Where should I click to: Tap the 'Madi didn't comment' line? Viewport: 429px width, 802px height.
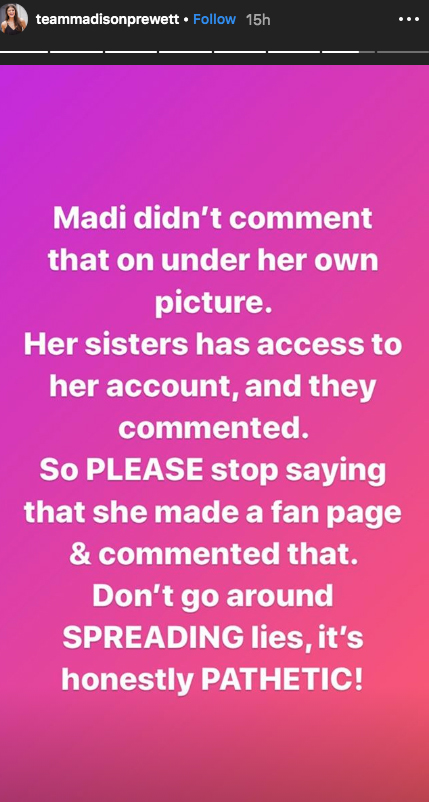213,219
